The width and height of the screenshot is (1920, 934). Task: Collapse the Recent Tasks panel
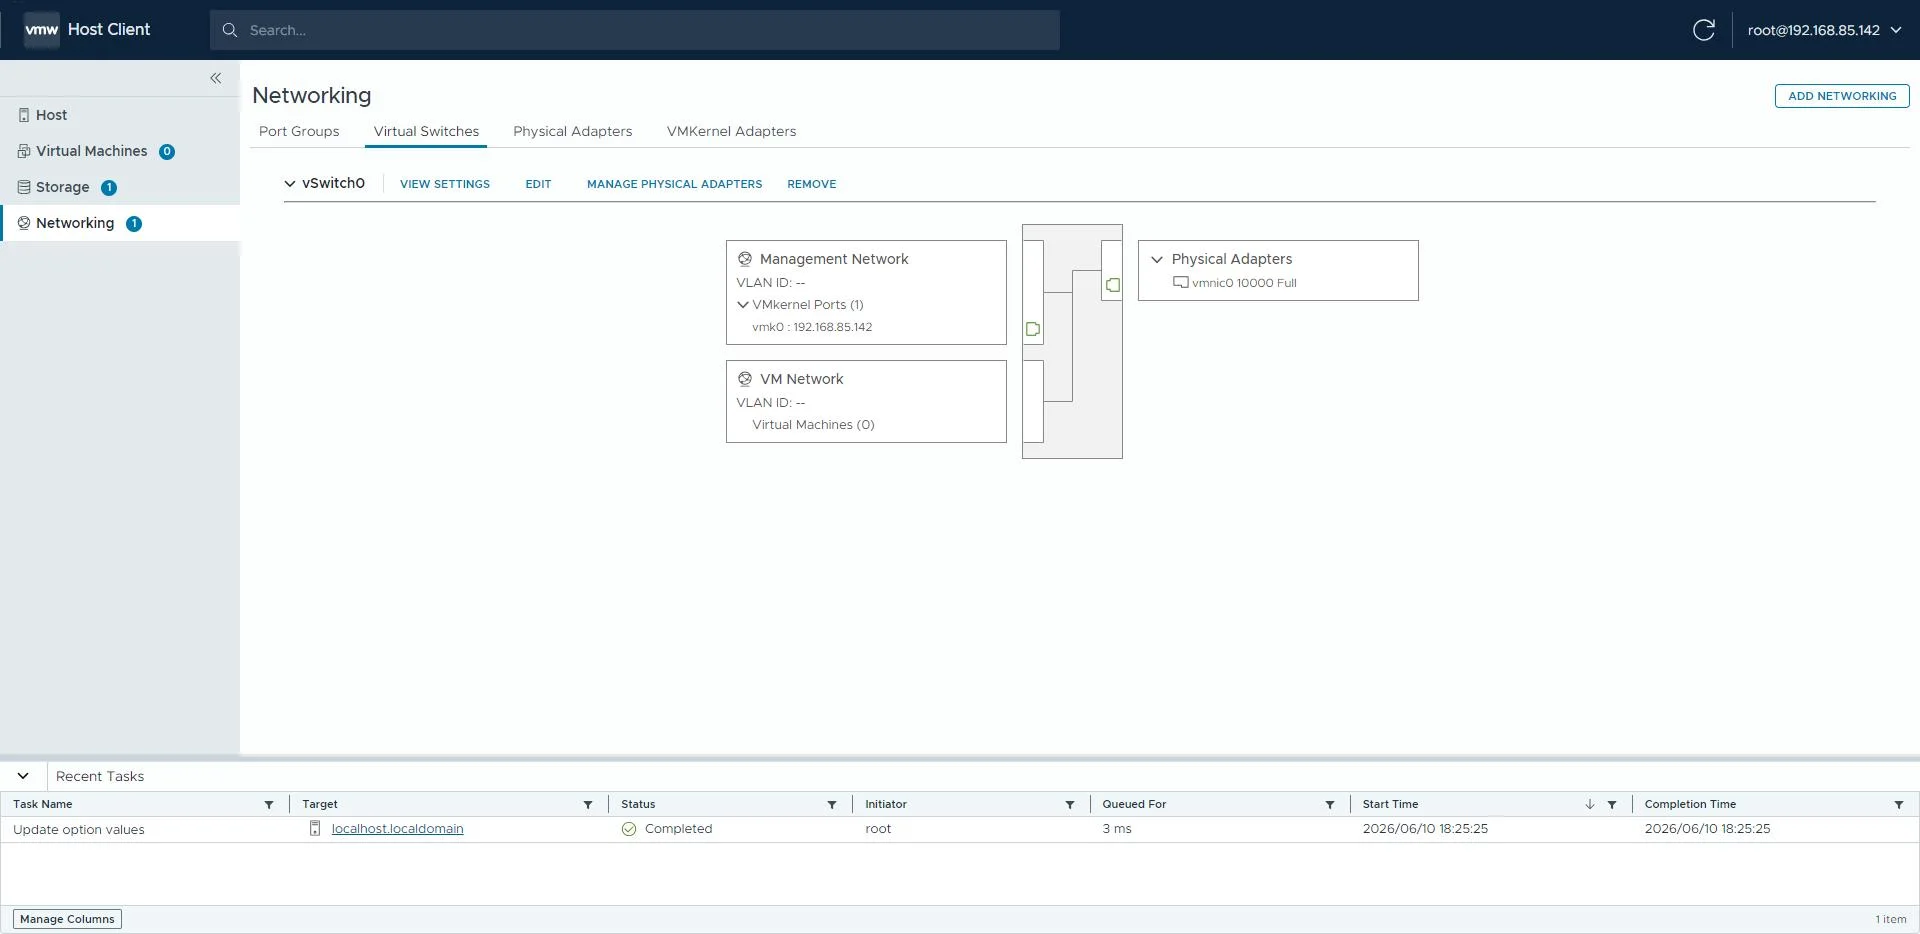pyautogui.click(x=23, y=776)
